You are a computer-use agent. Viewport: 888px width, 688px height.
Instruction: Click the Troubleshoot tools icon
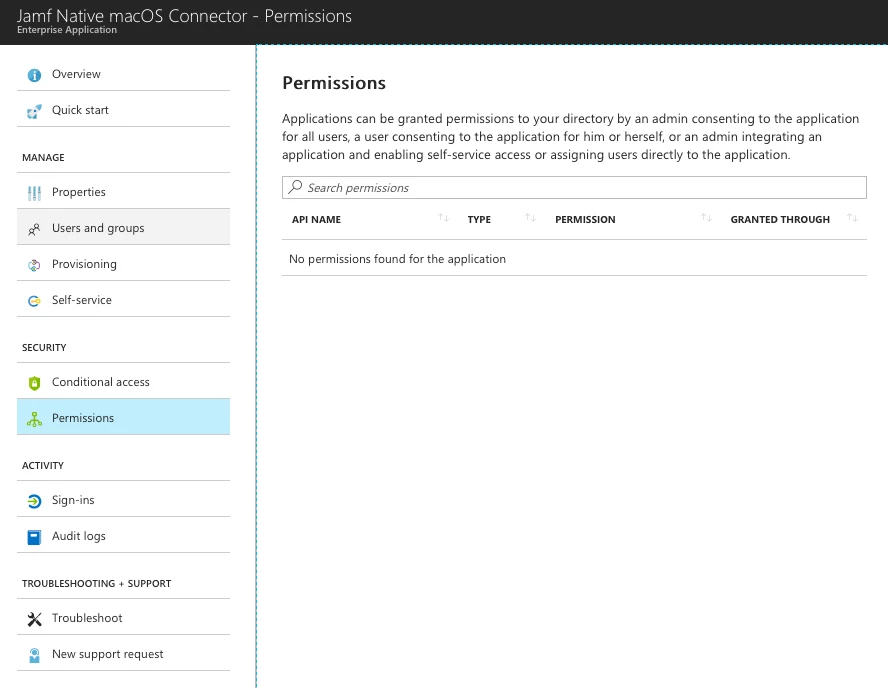34,619
